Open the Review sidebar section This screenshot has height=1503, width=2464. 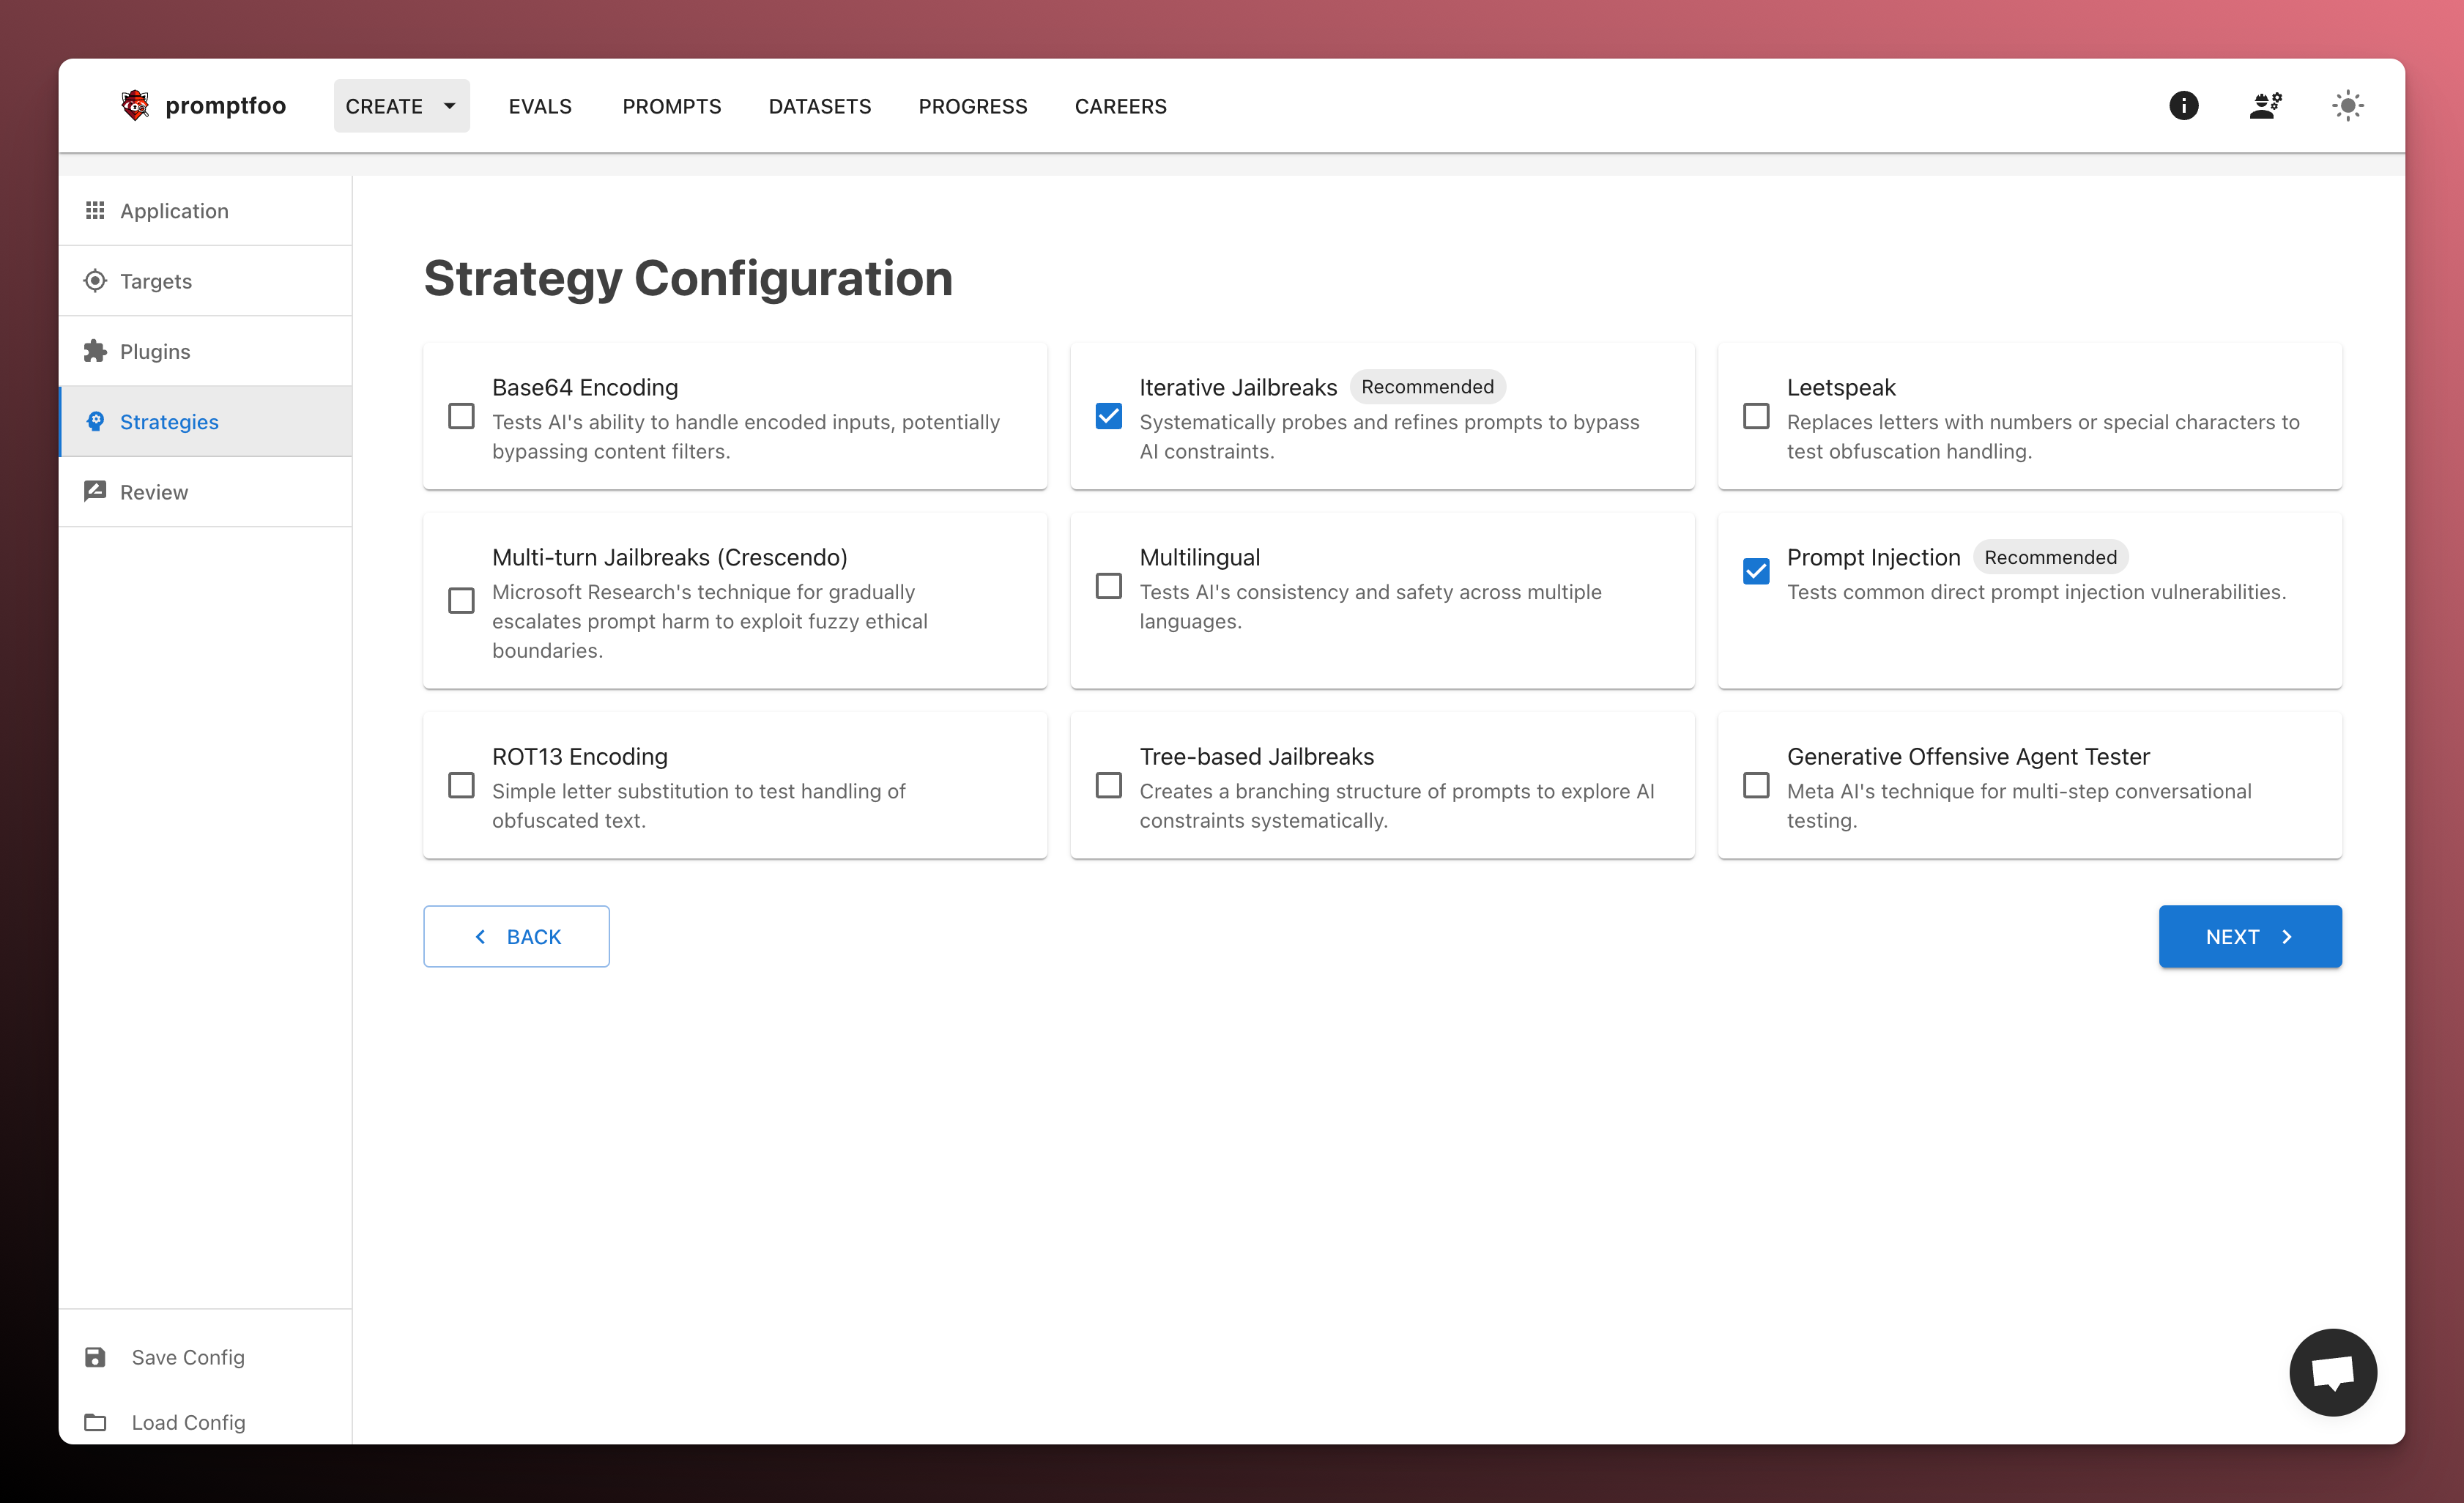(x=154, y=492)
